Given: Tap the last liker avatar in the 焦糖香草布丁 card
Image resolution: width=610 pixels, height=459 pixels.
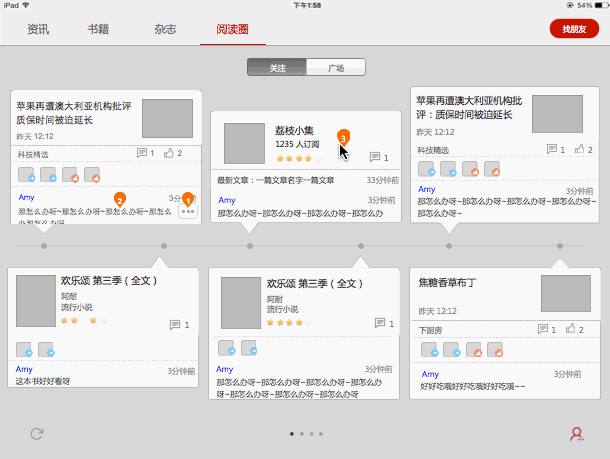Looking at the screenshot, I should [495, 349].
